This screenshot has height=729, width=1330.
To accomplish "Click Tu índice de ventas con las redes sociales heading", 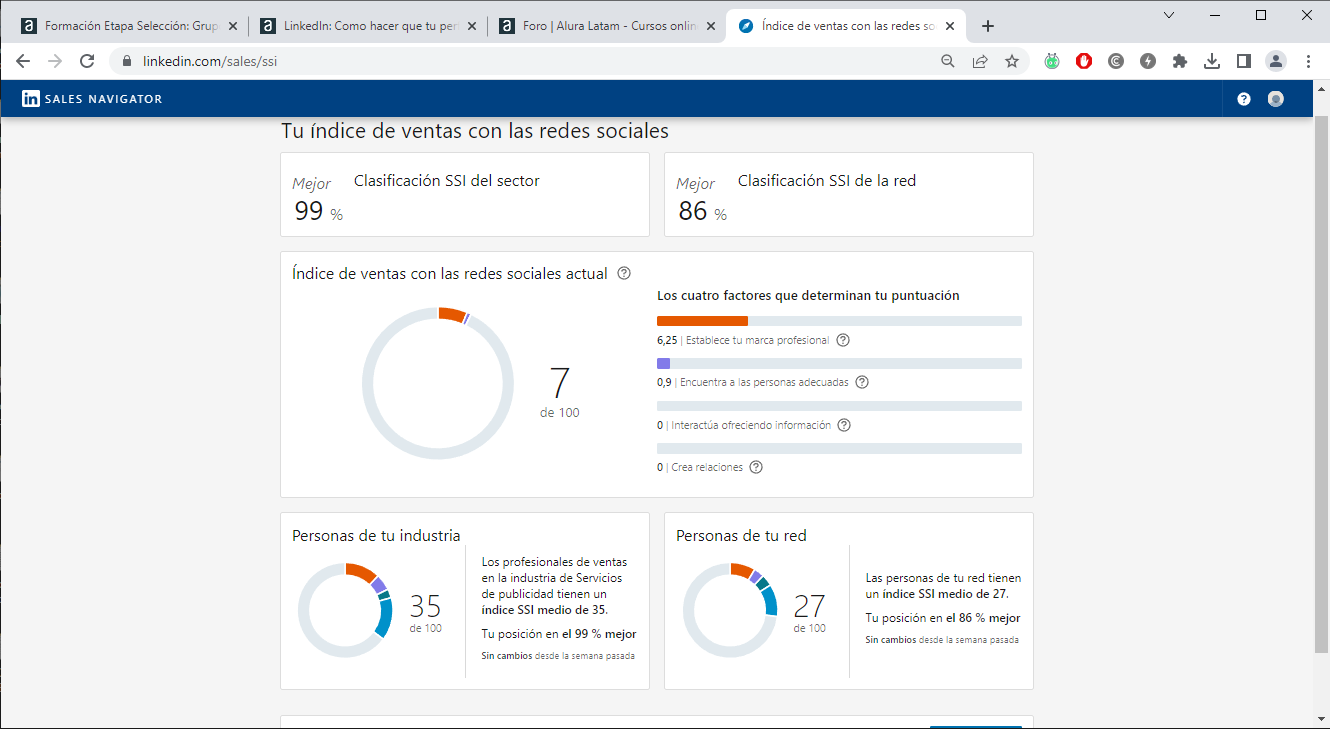I will point(475,131).
